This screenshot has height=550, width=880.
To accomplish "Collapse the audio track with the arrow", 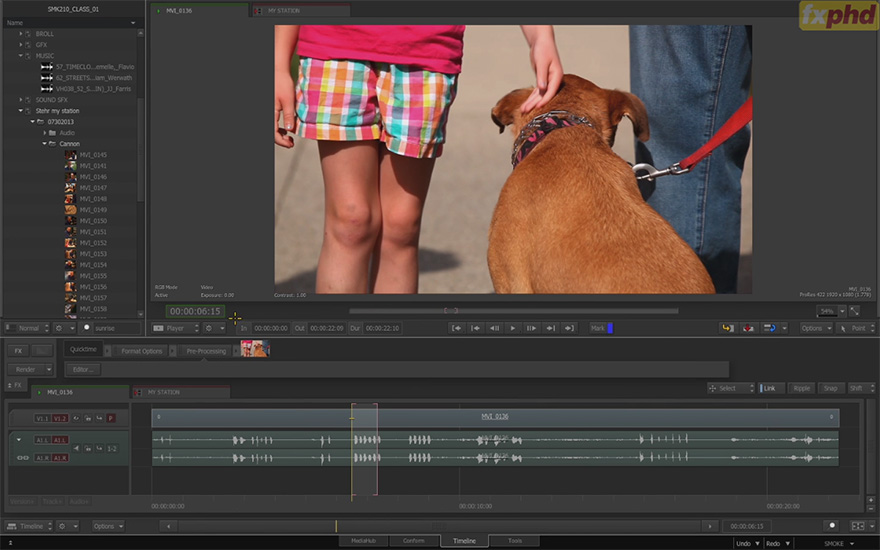I will point(19,440).
